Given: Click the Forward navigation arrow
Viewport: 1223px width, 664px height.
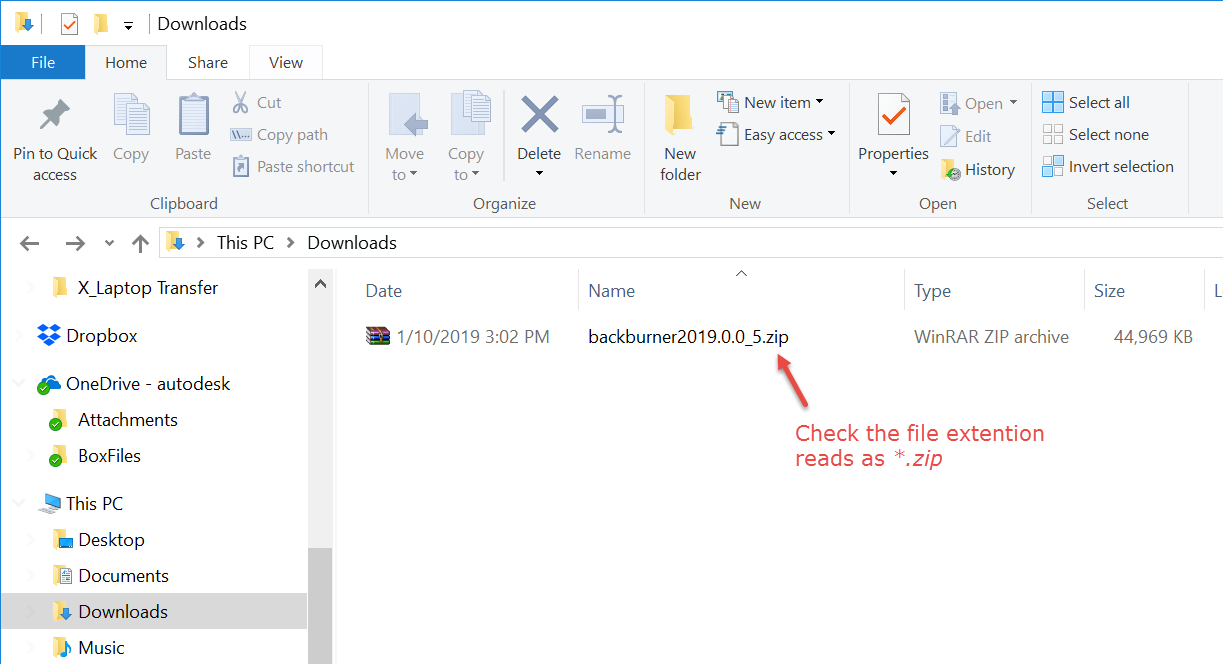Looking at the screenshot, I should (x=75, y=243).
